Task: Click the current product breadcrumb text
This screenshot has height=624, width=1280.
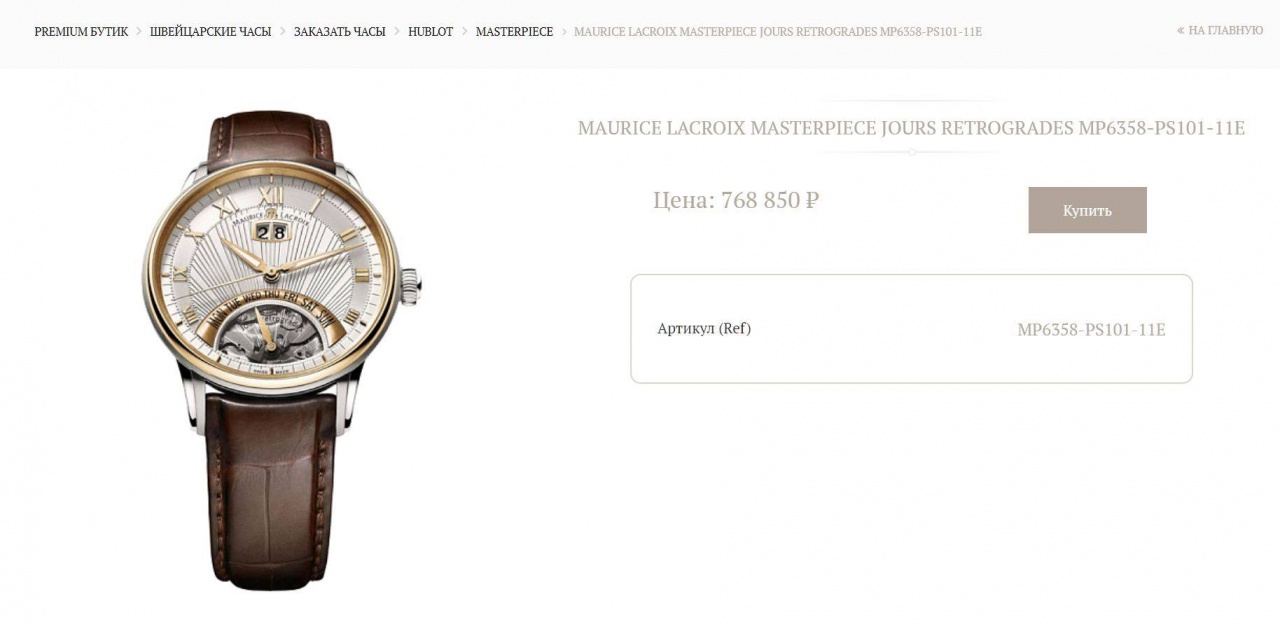Action: click(x=778, y=32)
